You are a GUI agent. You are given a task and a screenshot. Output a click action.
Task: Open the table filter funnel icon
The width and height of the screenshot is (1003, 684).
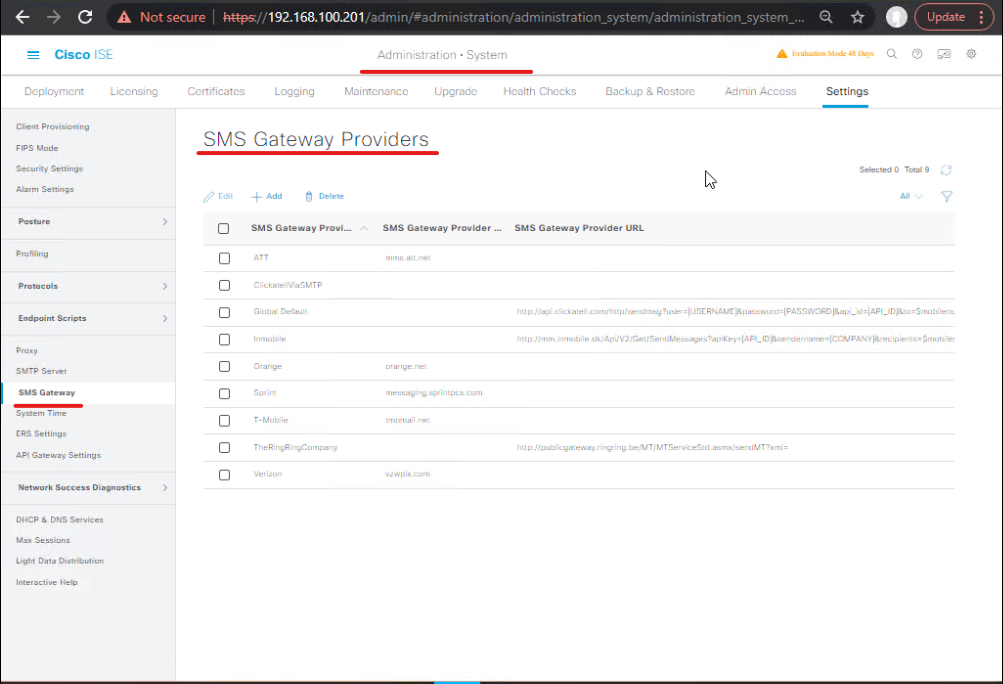tap(947, 196)
